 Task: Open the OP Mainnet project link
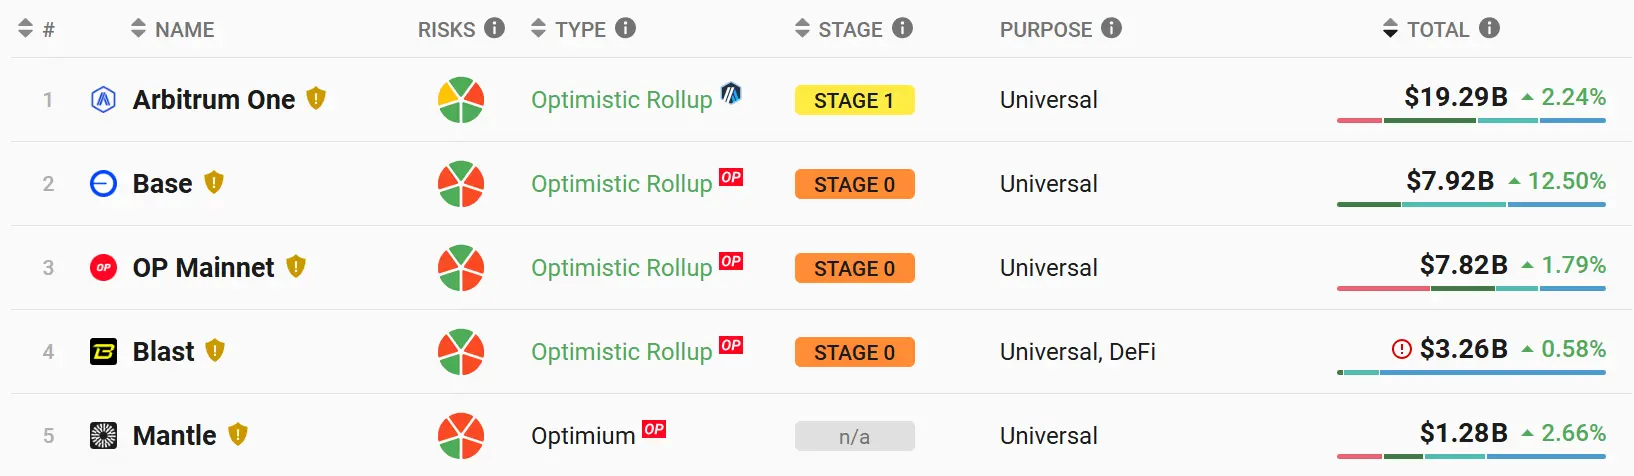203,268
